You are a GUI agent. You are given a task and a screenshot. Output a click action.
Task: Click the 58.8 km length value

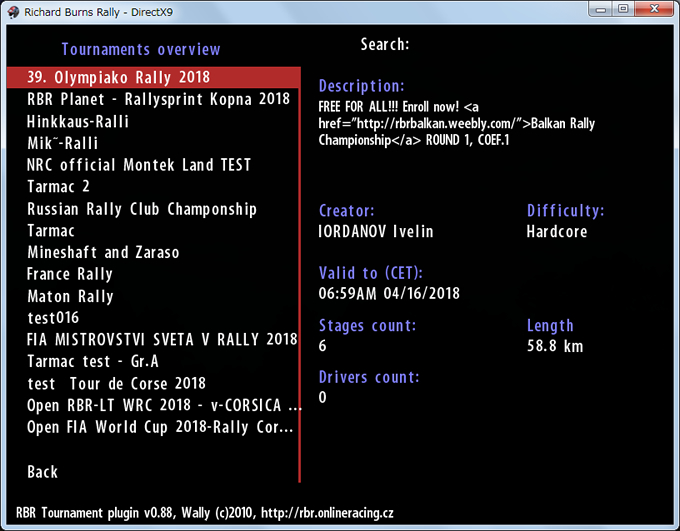tap(555, 346)
